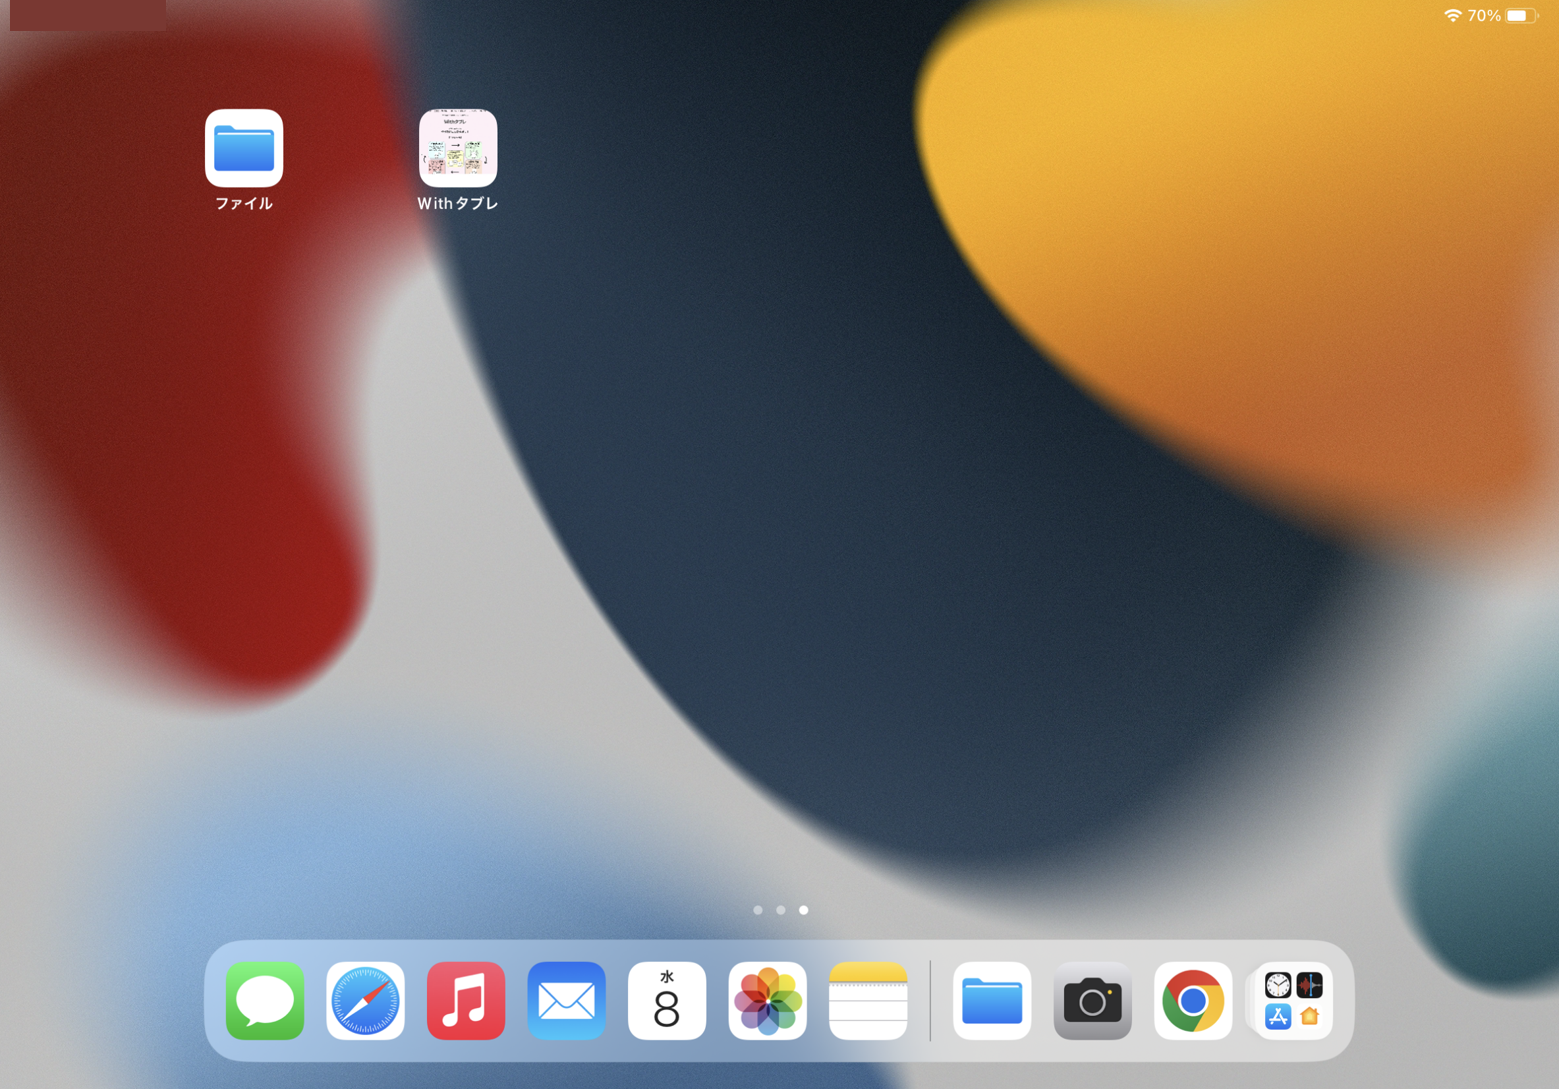
Task: Tap the Wi-Fi status icon
Action: (x=1453, y=15)
